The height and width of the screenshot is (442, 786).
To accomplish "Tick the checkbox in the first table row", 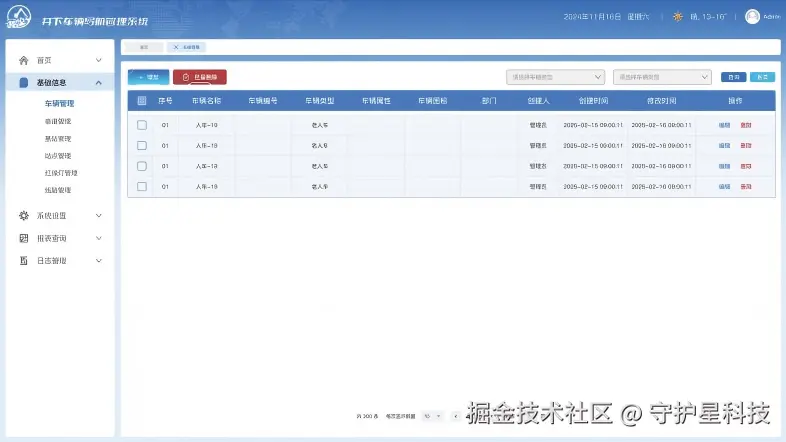I will coord(142,125).
